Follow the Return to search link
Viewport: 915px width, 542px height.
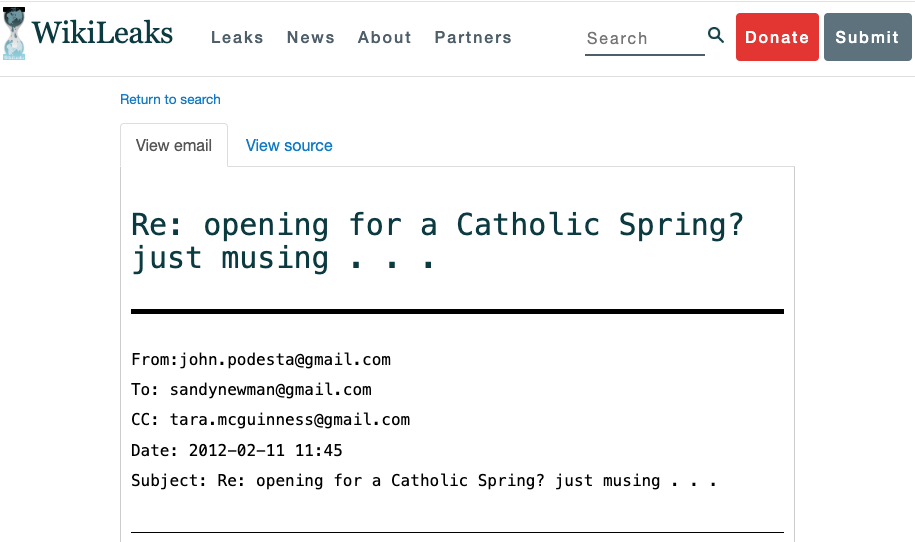click(170, 100)
